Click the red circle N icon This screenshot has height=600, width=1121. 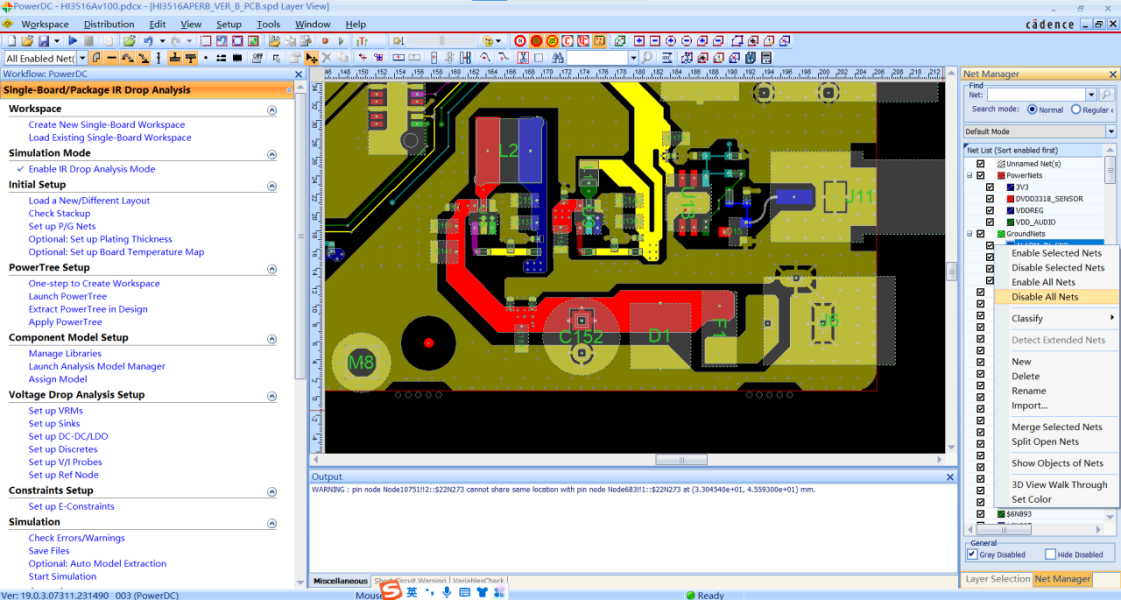[x=520, y=41]
